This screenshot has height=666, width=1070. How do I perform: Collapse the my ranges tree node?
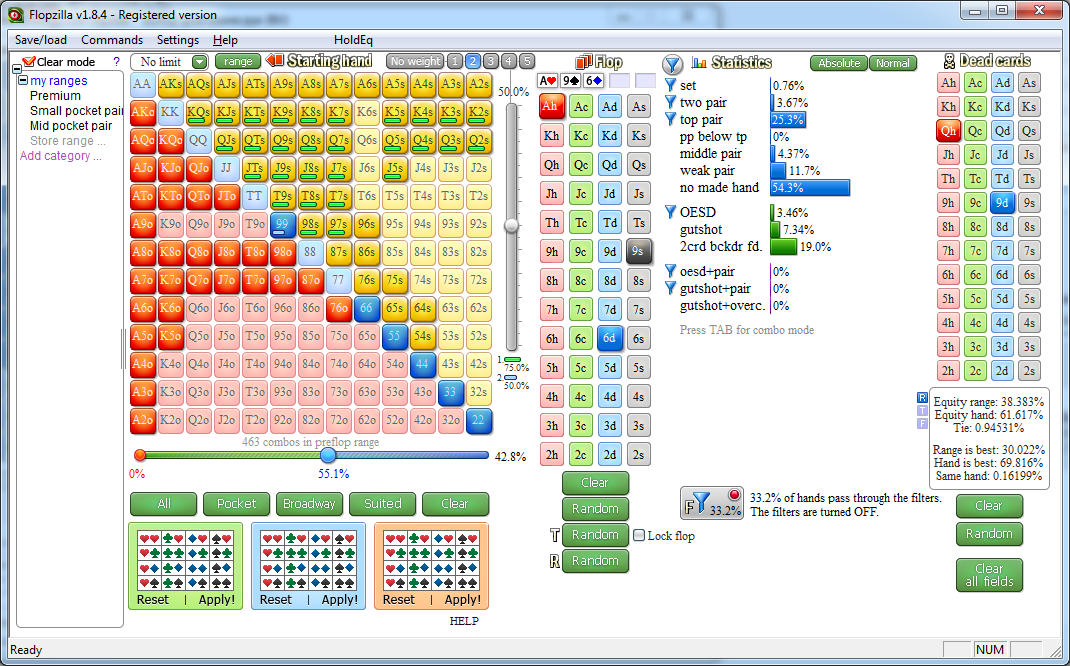coord(23,81)
